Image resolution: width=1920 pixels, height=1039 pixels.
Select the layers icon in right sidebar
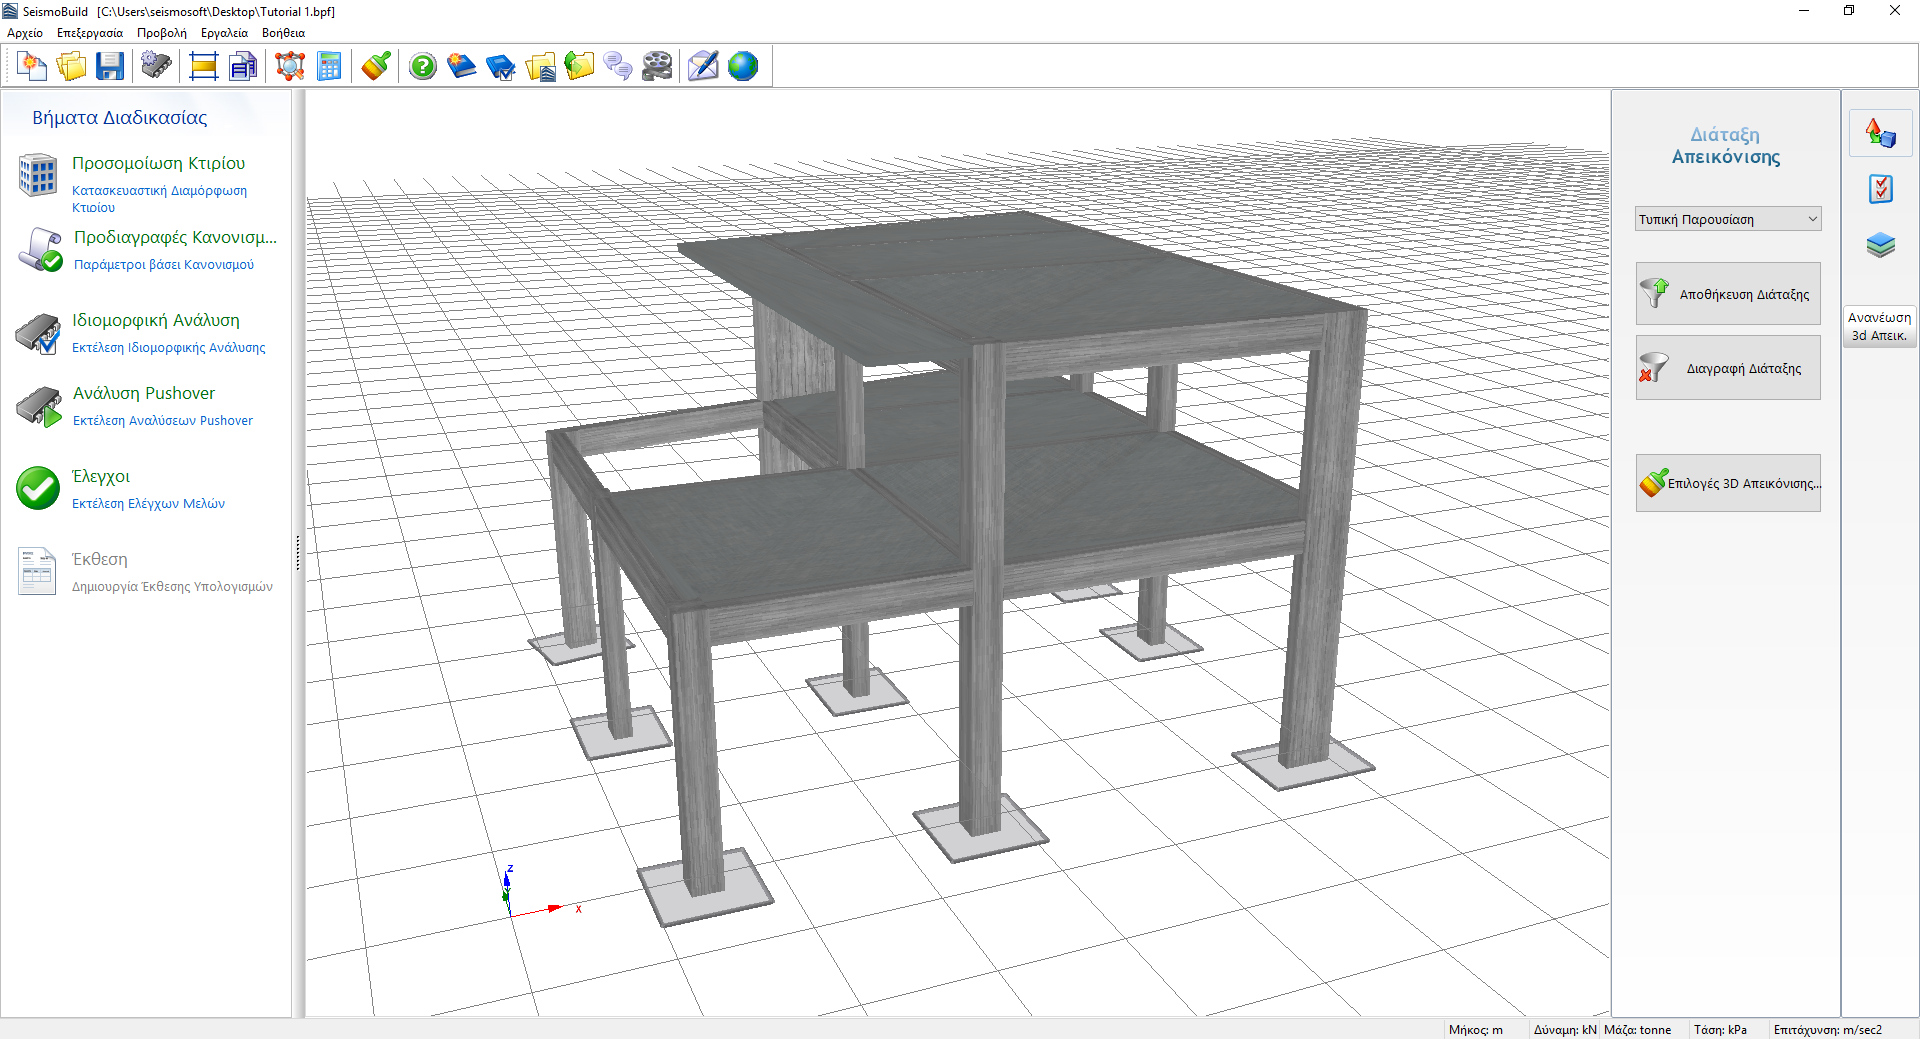click(1880, 245)
